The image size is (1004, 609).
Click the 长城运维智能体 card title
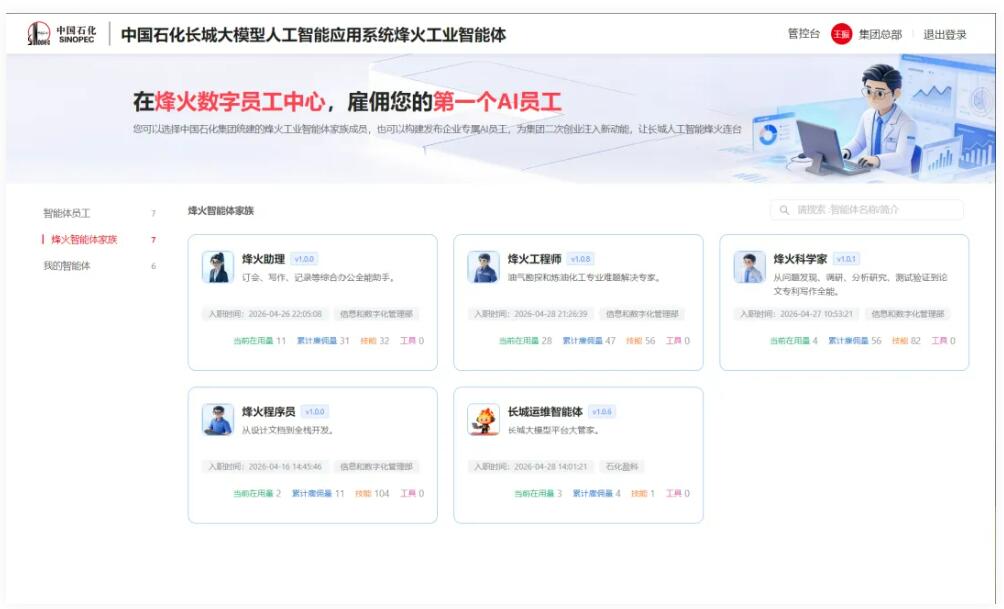coord(545,411)
